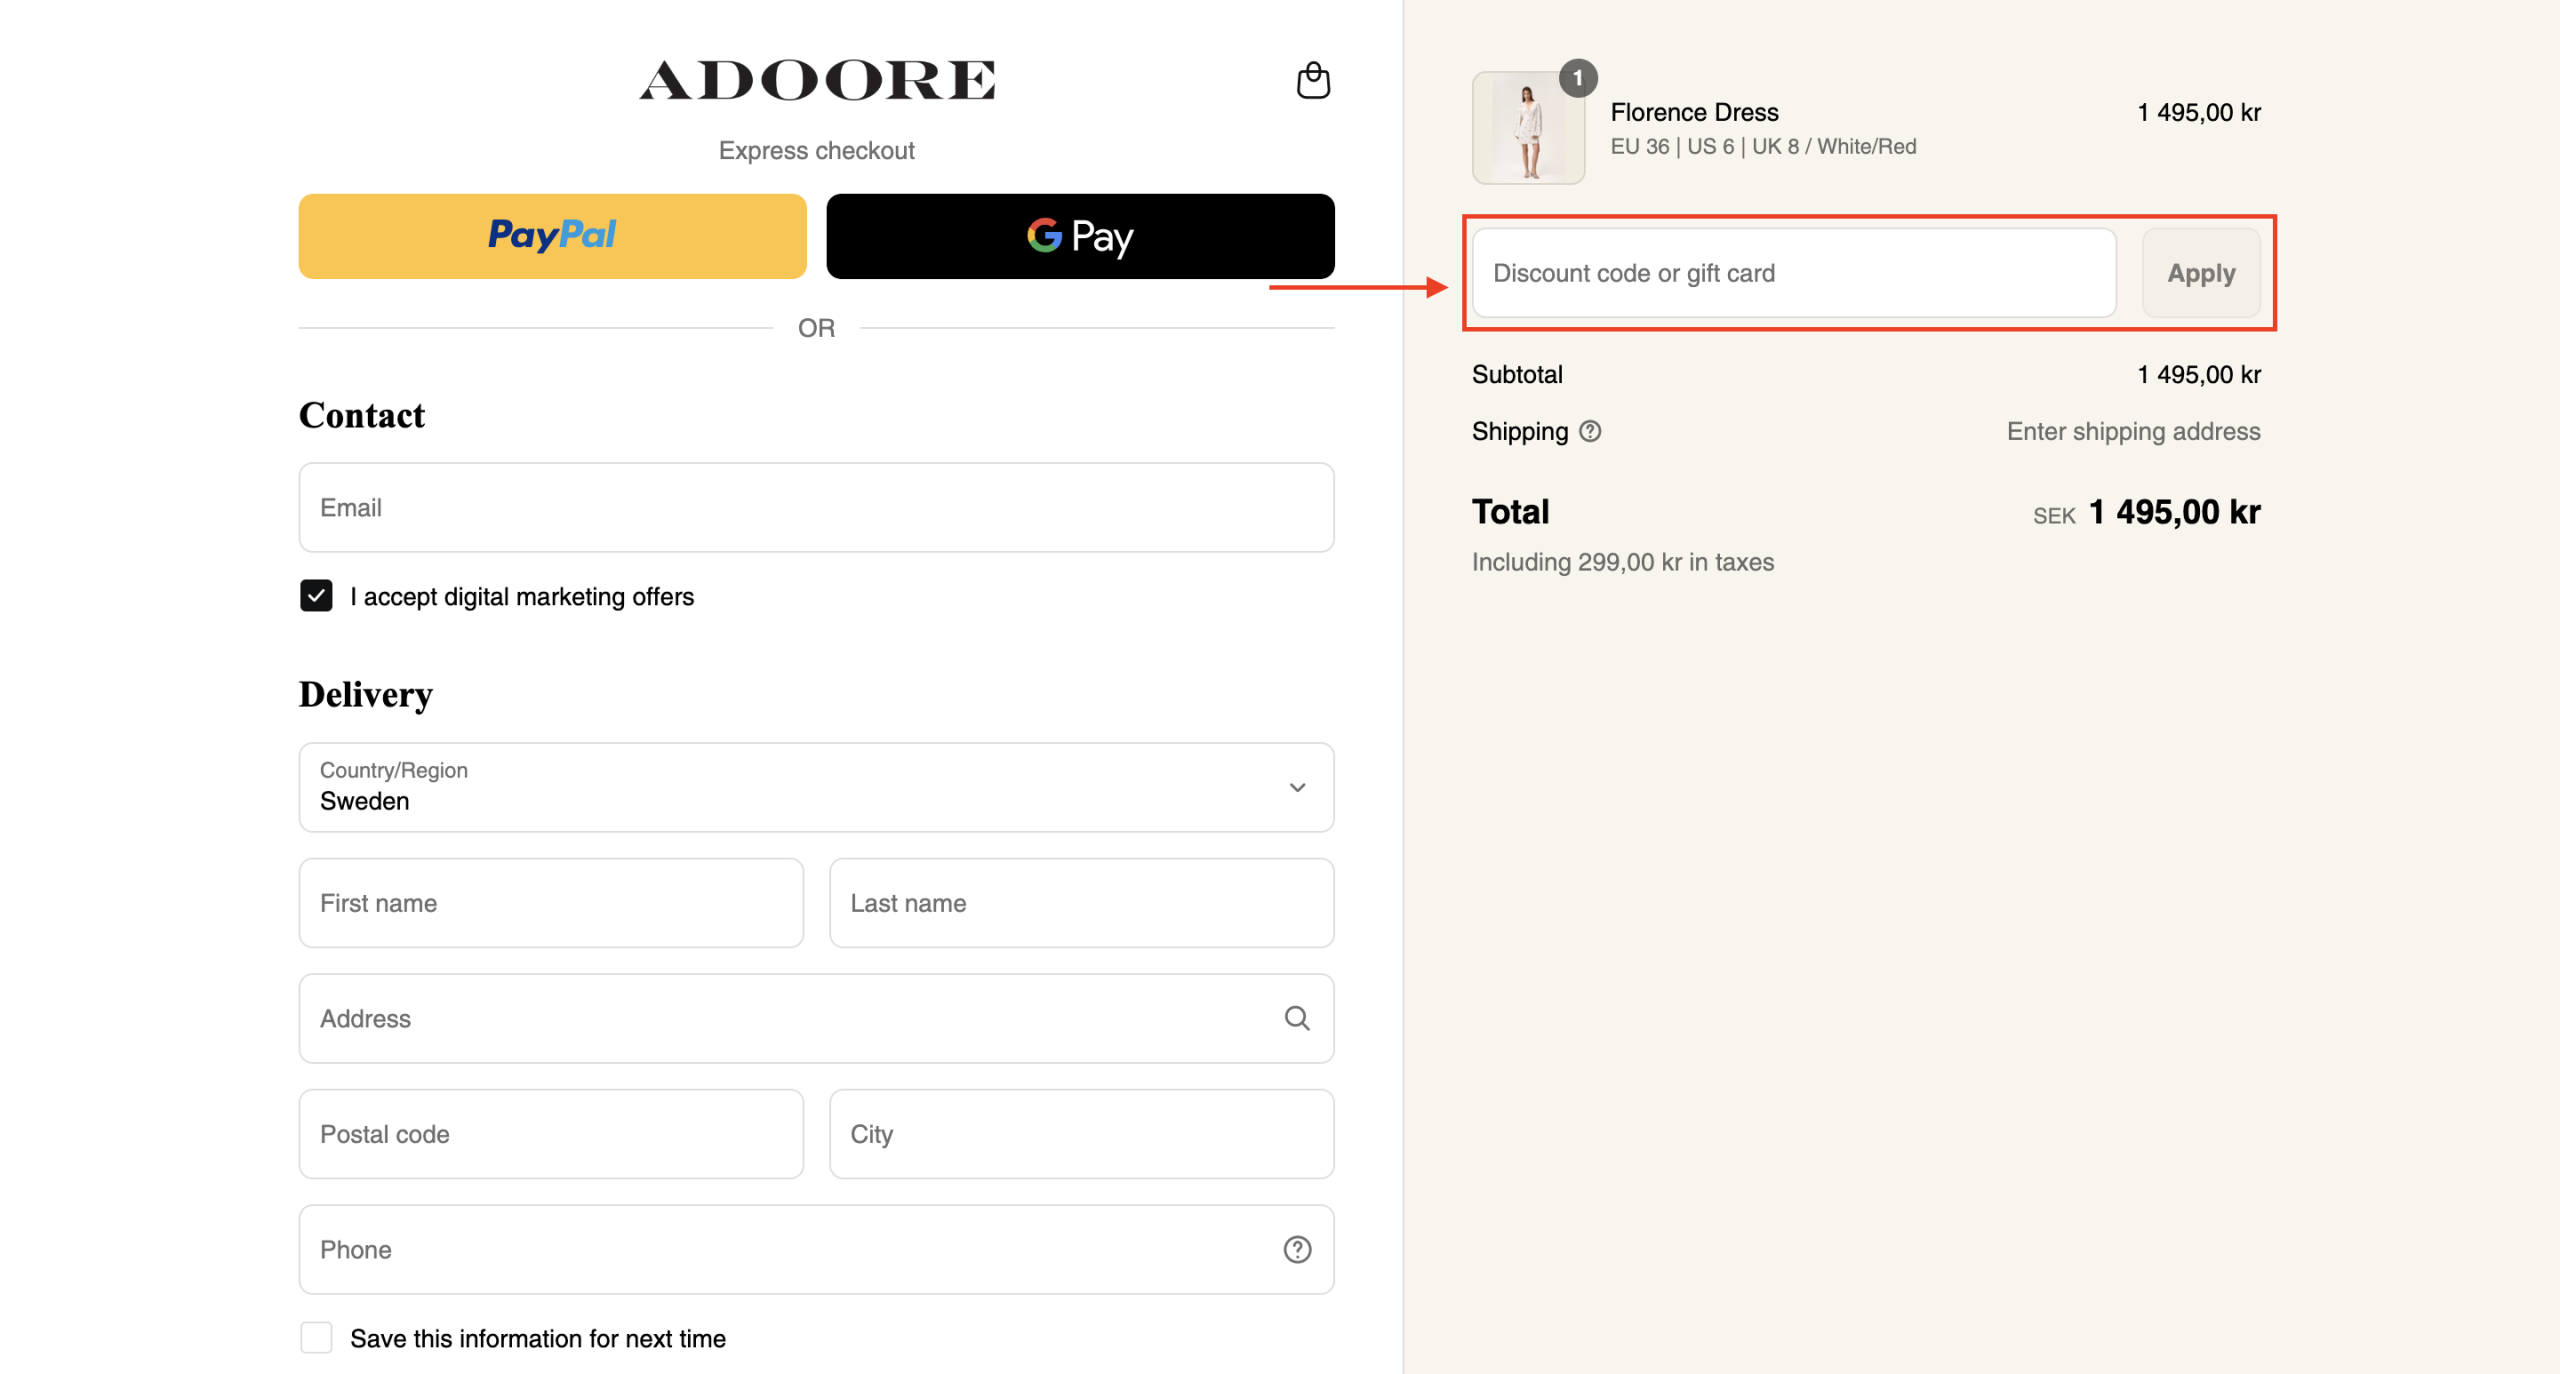Click the Phone field help icon
Image resolution: width=2560 pixels, height=1374 pixels.
coord(1297,1249)
